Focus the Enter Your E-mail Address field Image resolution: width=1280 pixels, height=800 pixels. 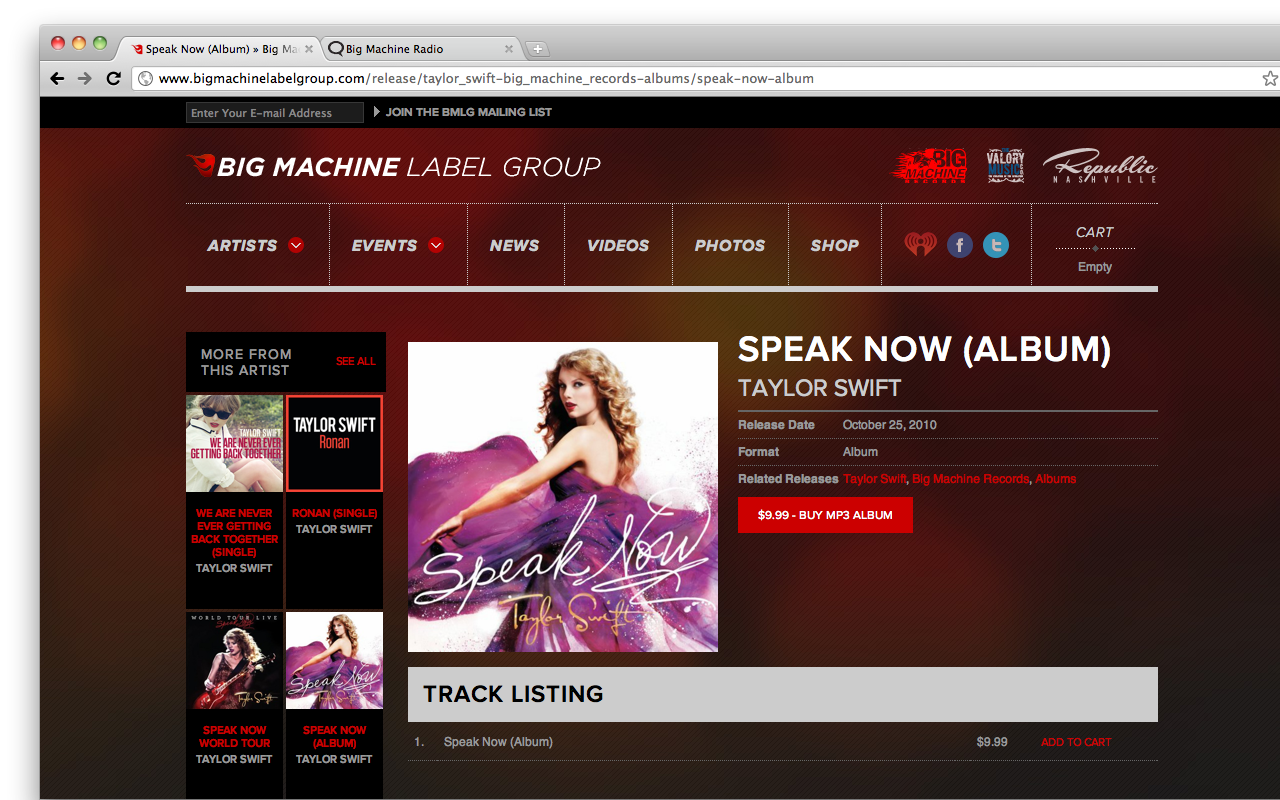coord(275,113)
